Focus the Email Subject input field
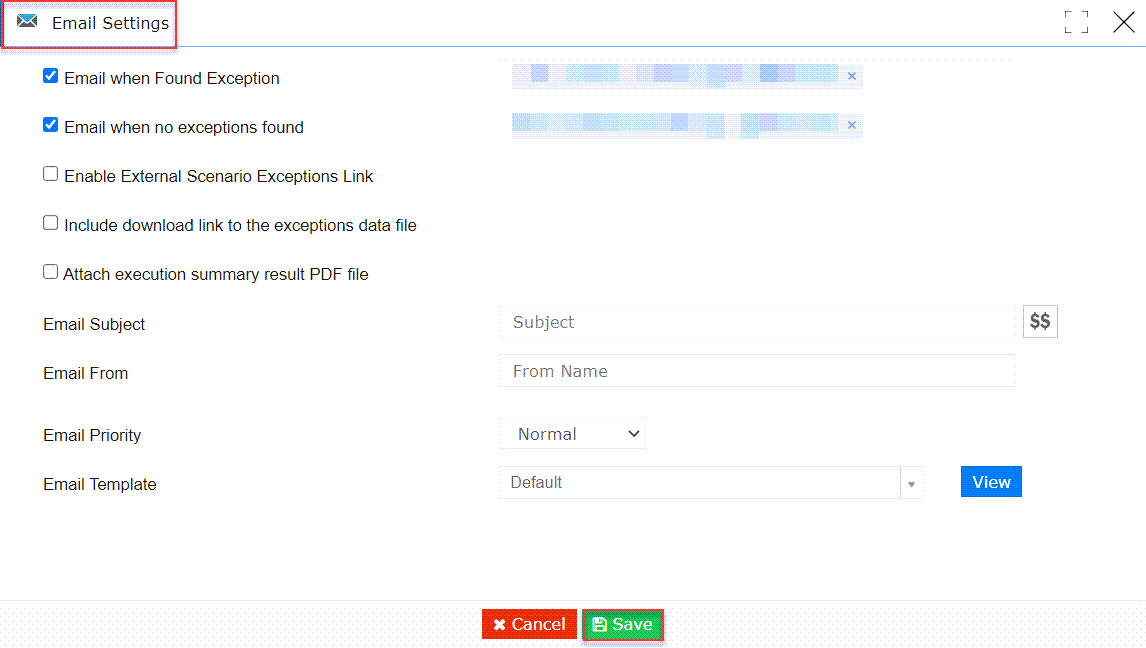This screenshot has width=1146, height=648. [x=757, y=322]
